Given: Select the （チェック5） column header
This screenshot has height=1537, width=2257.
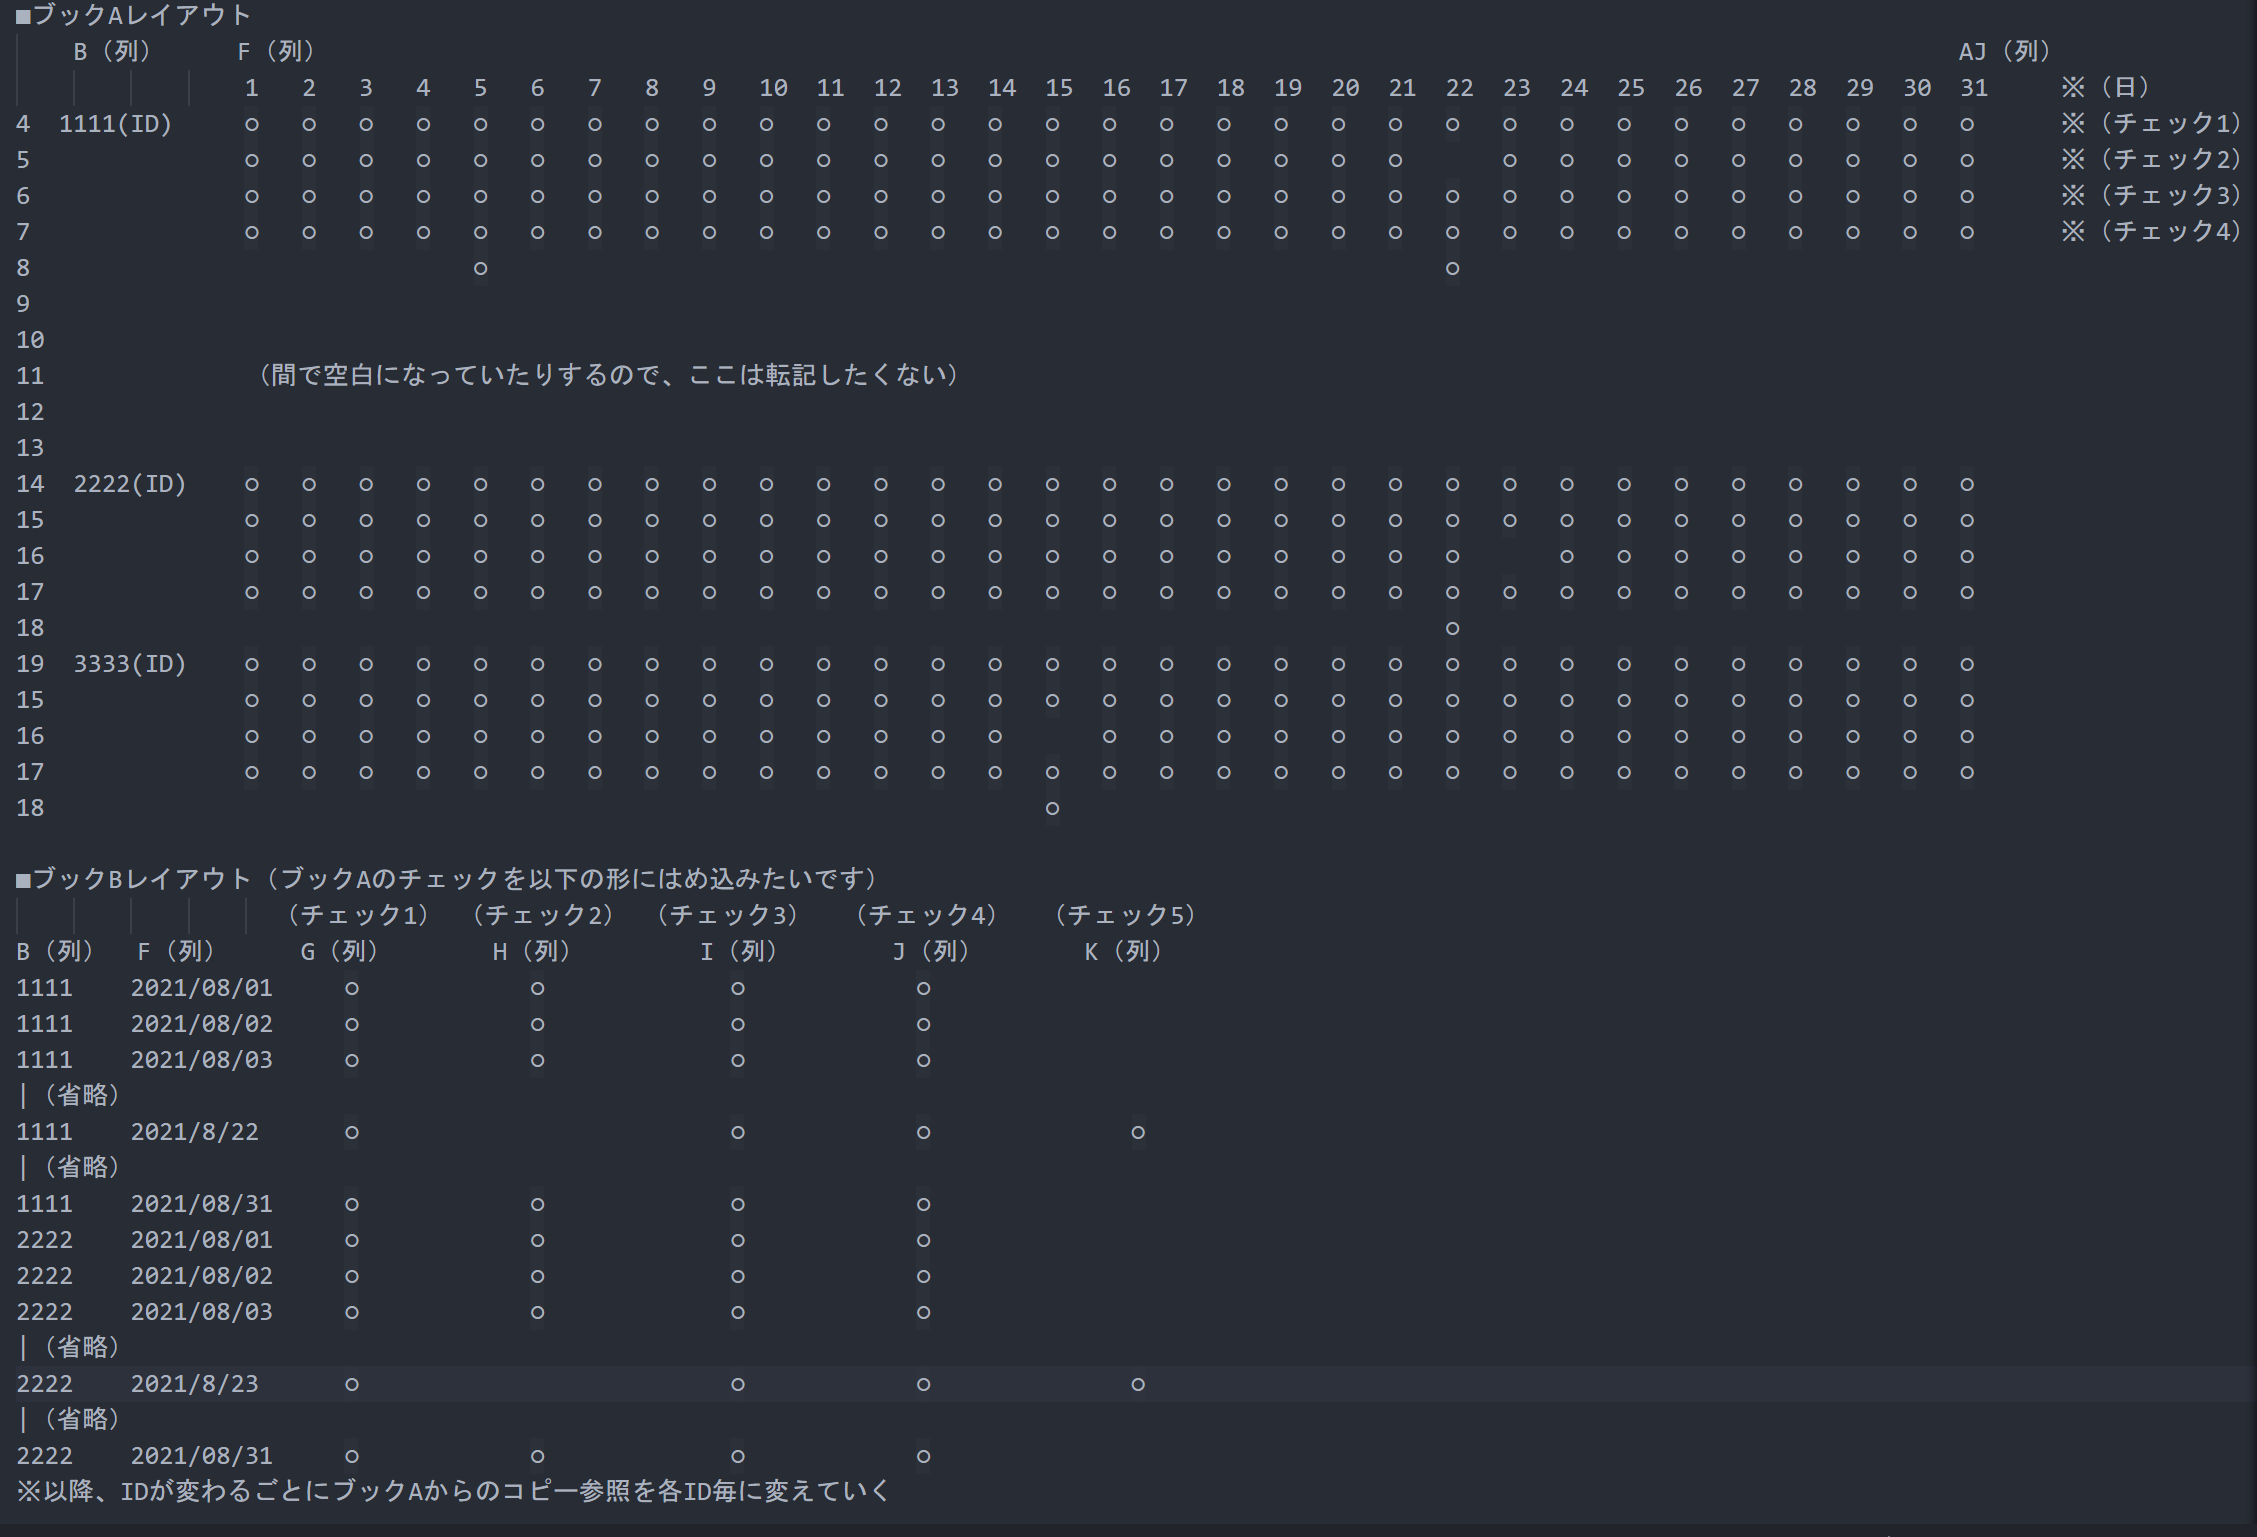Looking at the screenshot, I should coord(1125,915).
